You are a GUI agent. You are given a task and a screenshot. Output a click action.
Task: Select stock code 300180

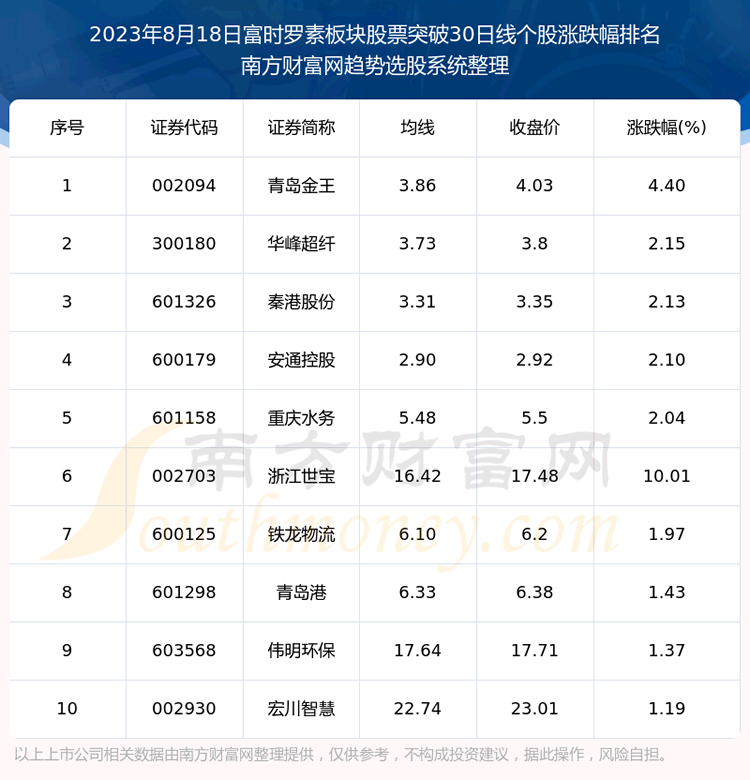click(184, 244)
